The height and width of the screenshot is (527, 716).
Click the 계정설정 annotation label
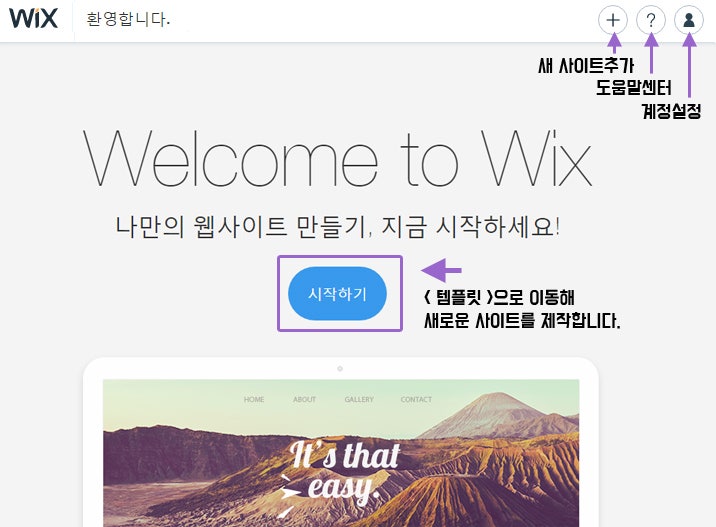(671, 111)
